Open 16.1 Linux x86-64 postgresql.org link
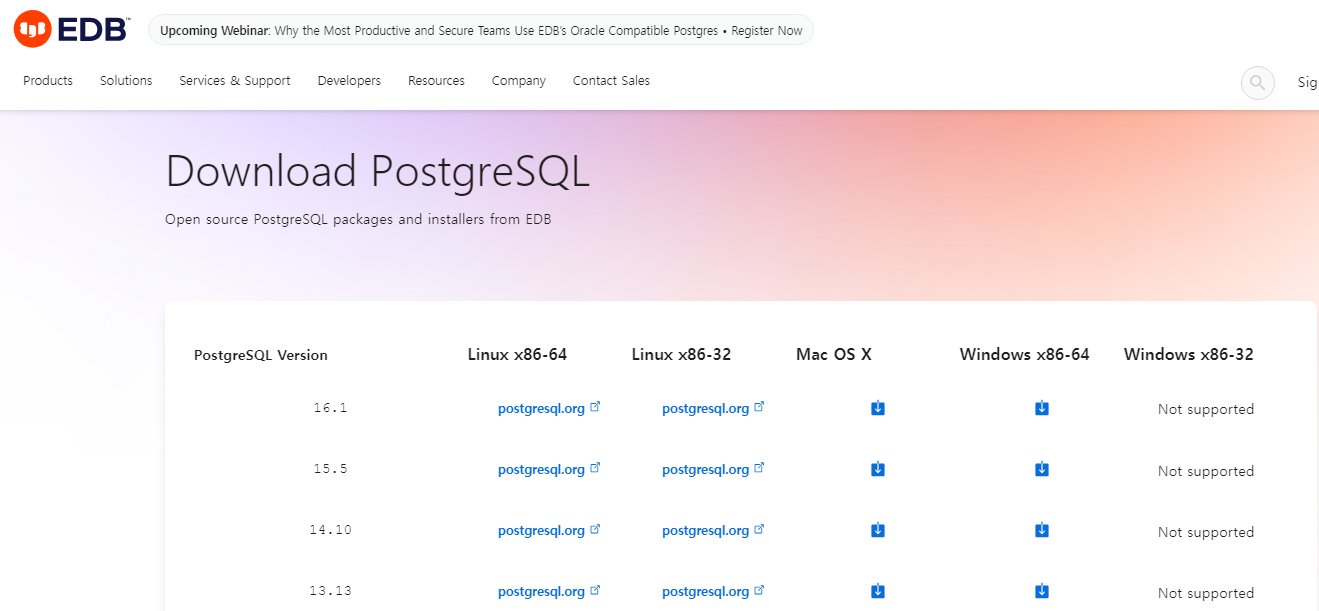 point(549,408)
